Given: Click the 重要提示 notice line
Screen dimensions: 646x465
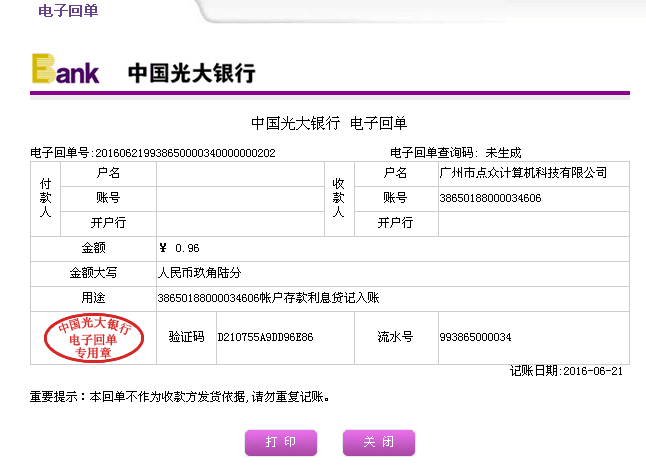Looking at the screenshot, I should 180,397.
